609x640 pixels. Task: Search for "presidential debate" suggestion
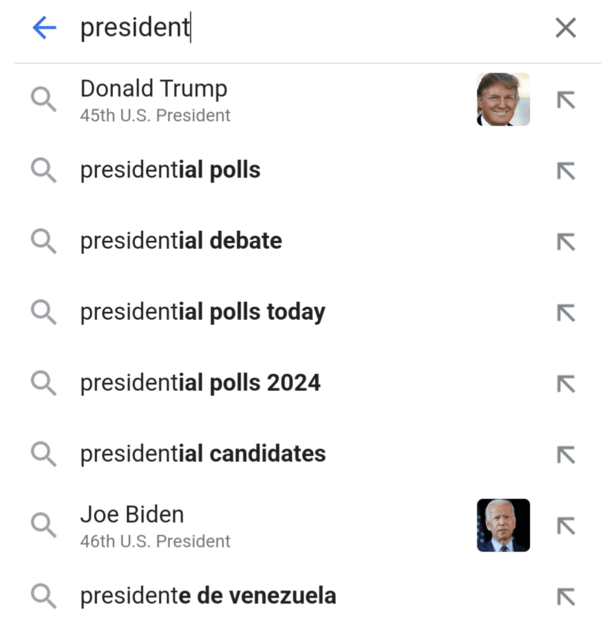coord(181,241)
